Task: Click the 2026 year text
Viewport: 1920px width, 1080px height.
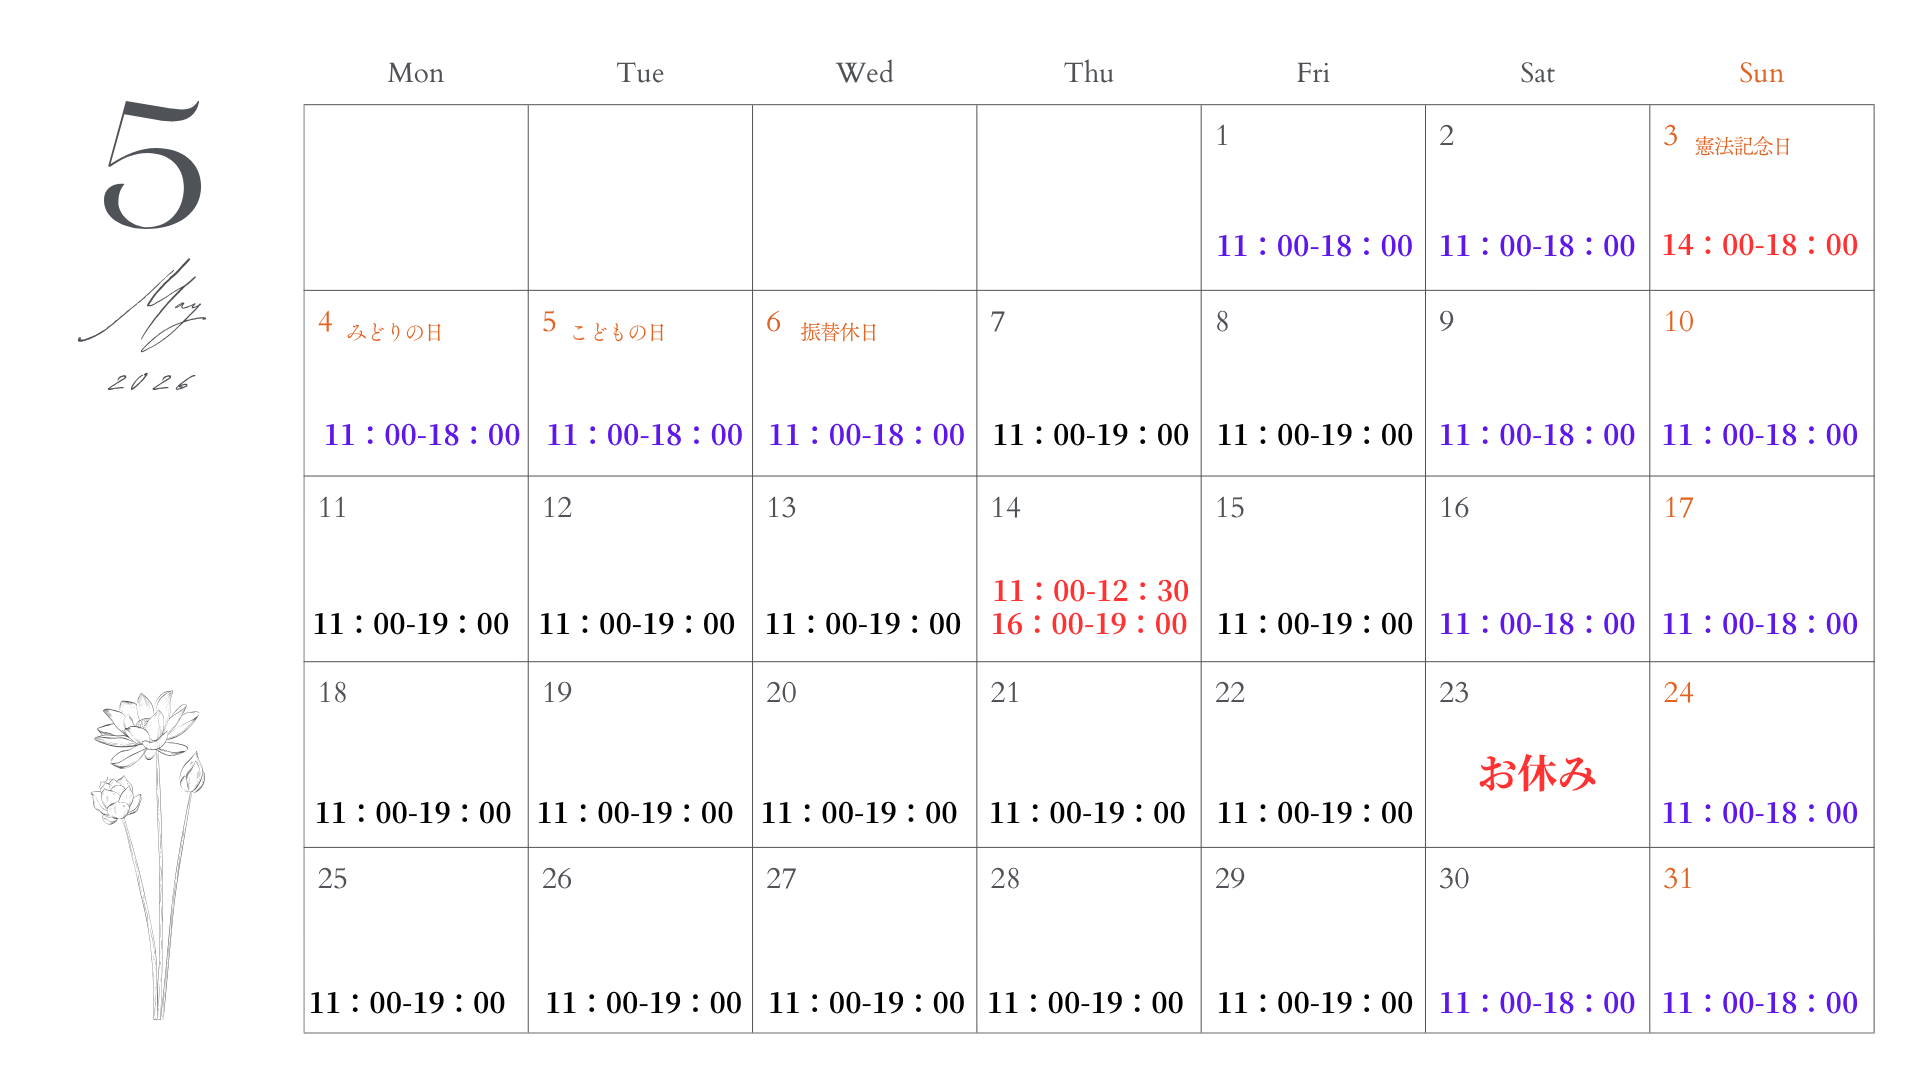Action: 150,383
